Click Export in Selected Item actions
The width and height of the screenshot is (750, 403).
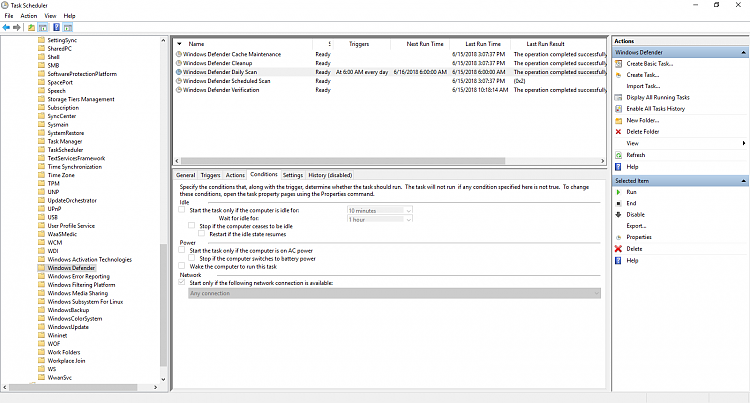[636, 226]
